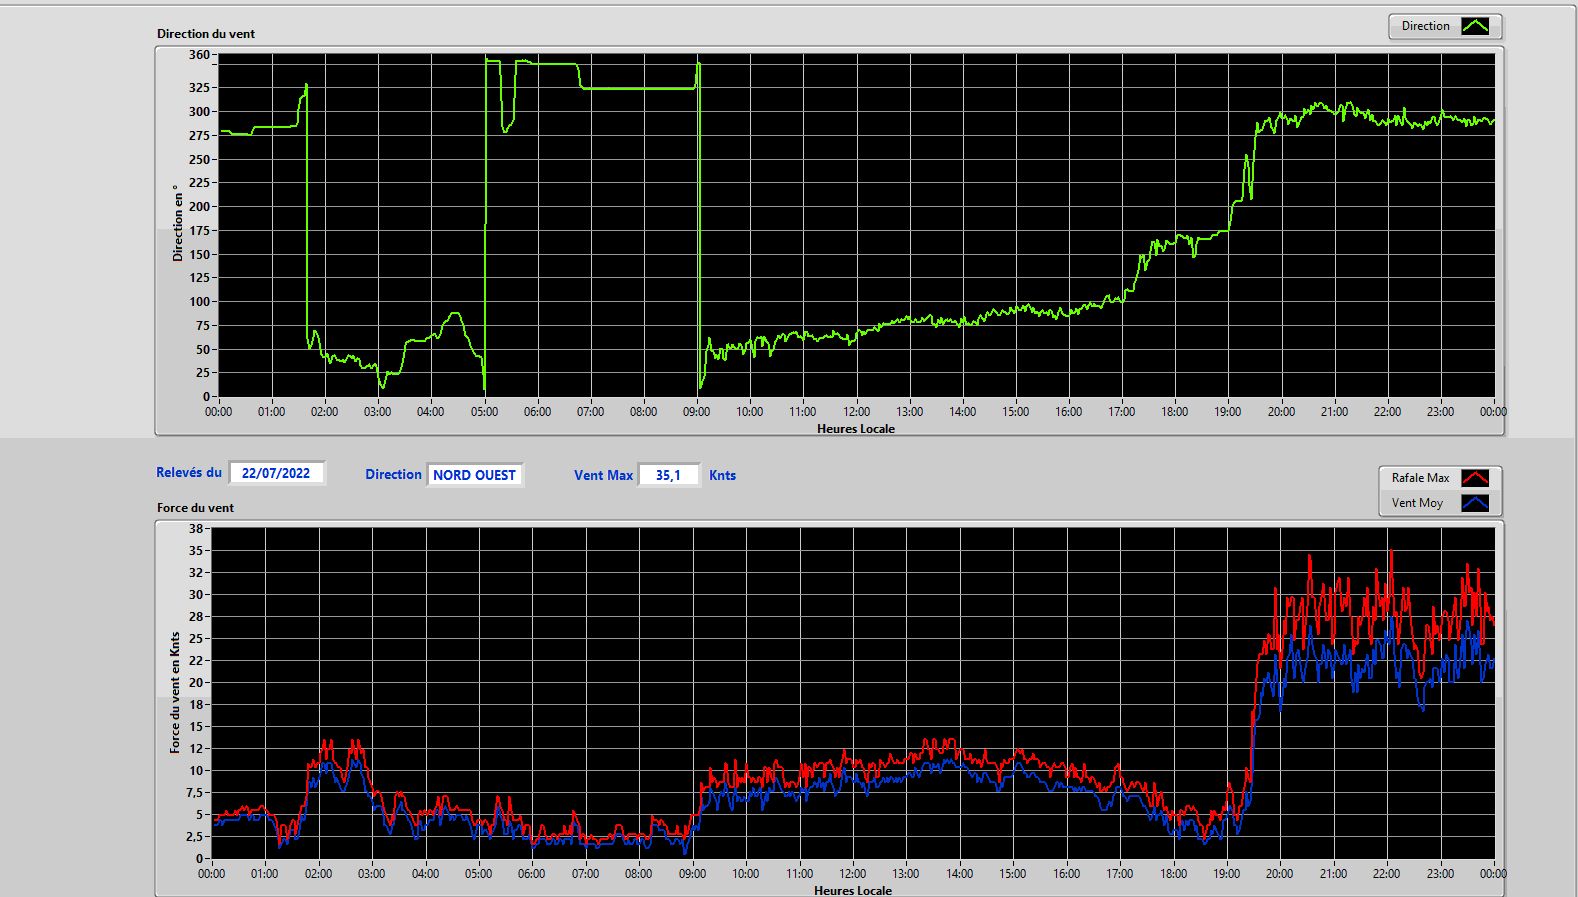The height and width of the screenshot is (897, 1578).
Task: Click the 'Direction en °' axis label
Action: pyautogui.click(x=178, y=223)
